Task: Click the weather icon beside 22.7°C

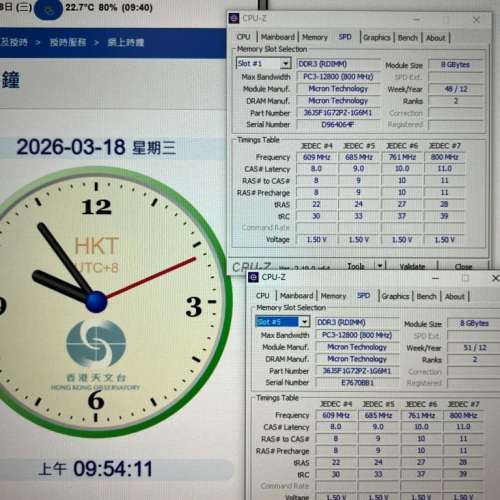Action: pos(49,9)
